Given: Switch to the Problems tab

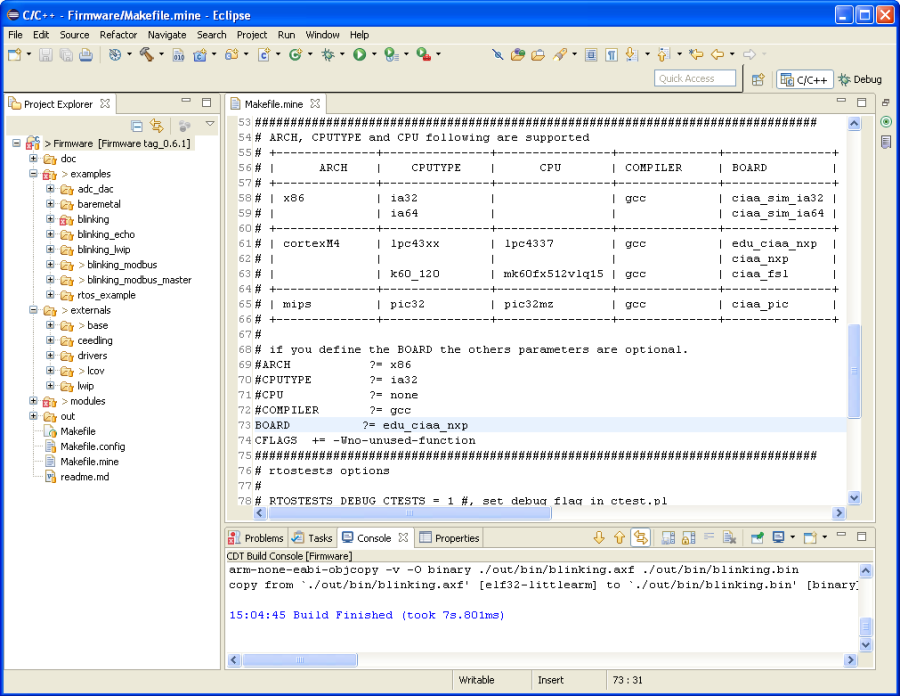Looking at the screenshot, I should pos(257,538).
